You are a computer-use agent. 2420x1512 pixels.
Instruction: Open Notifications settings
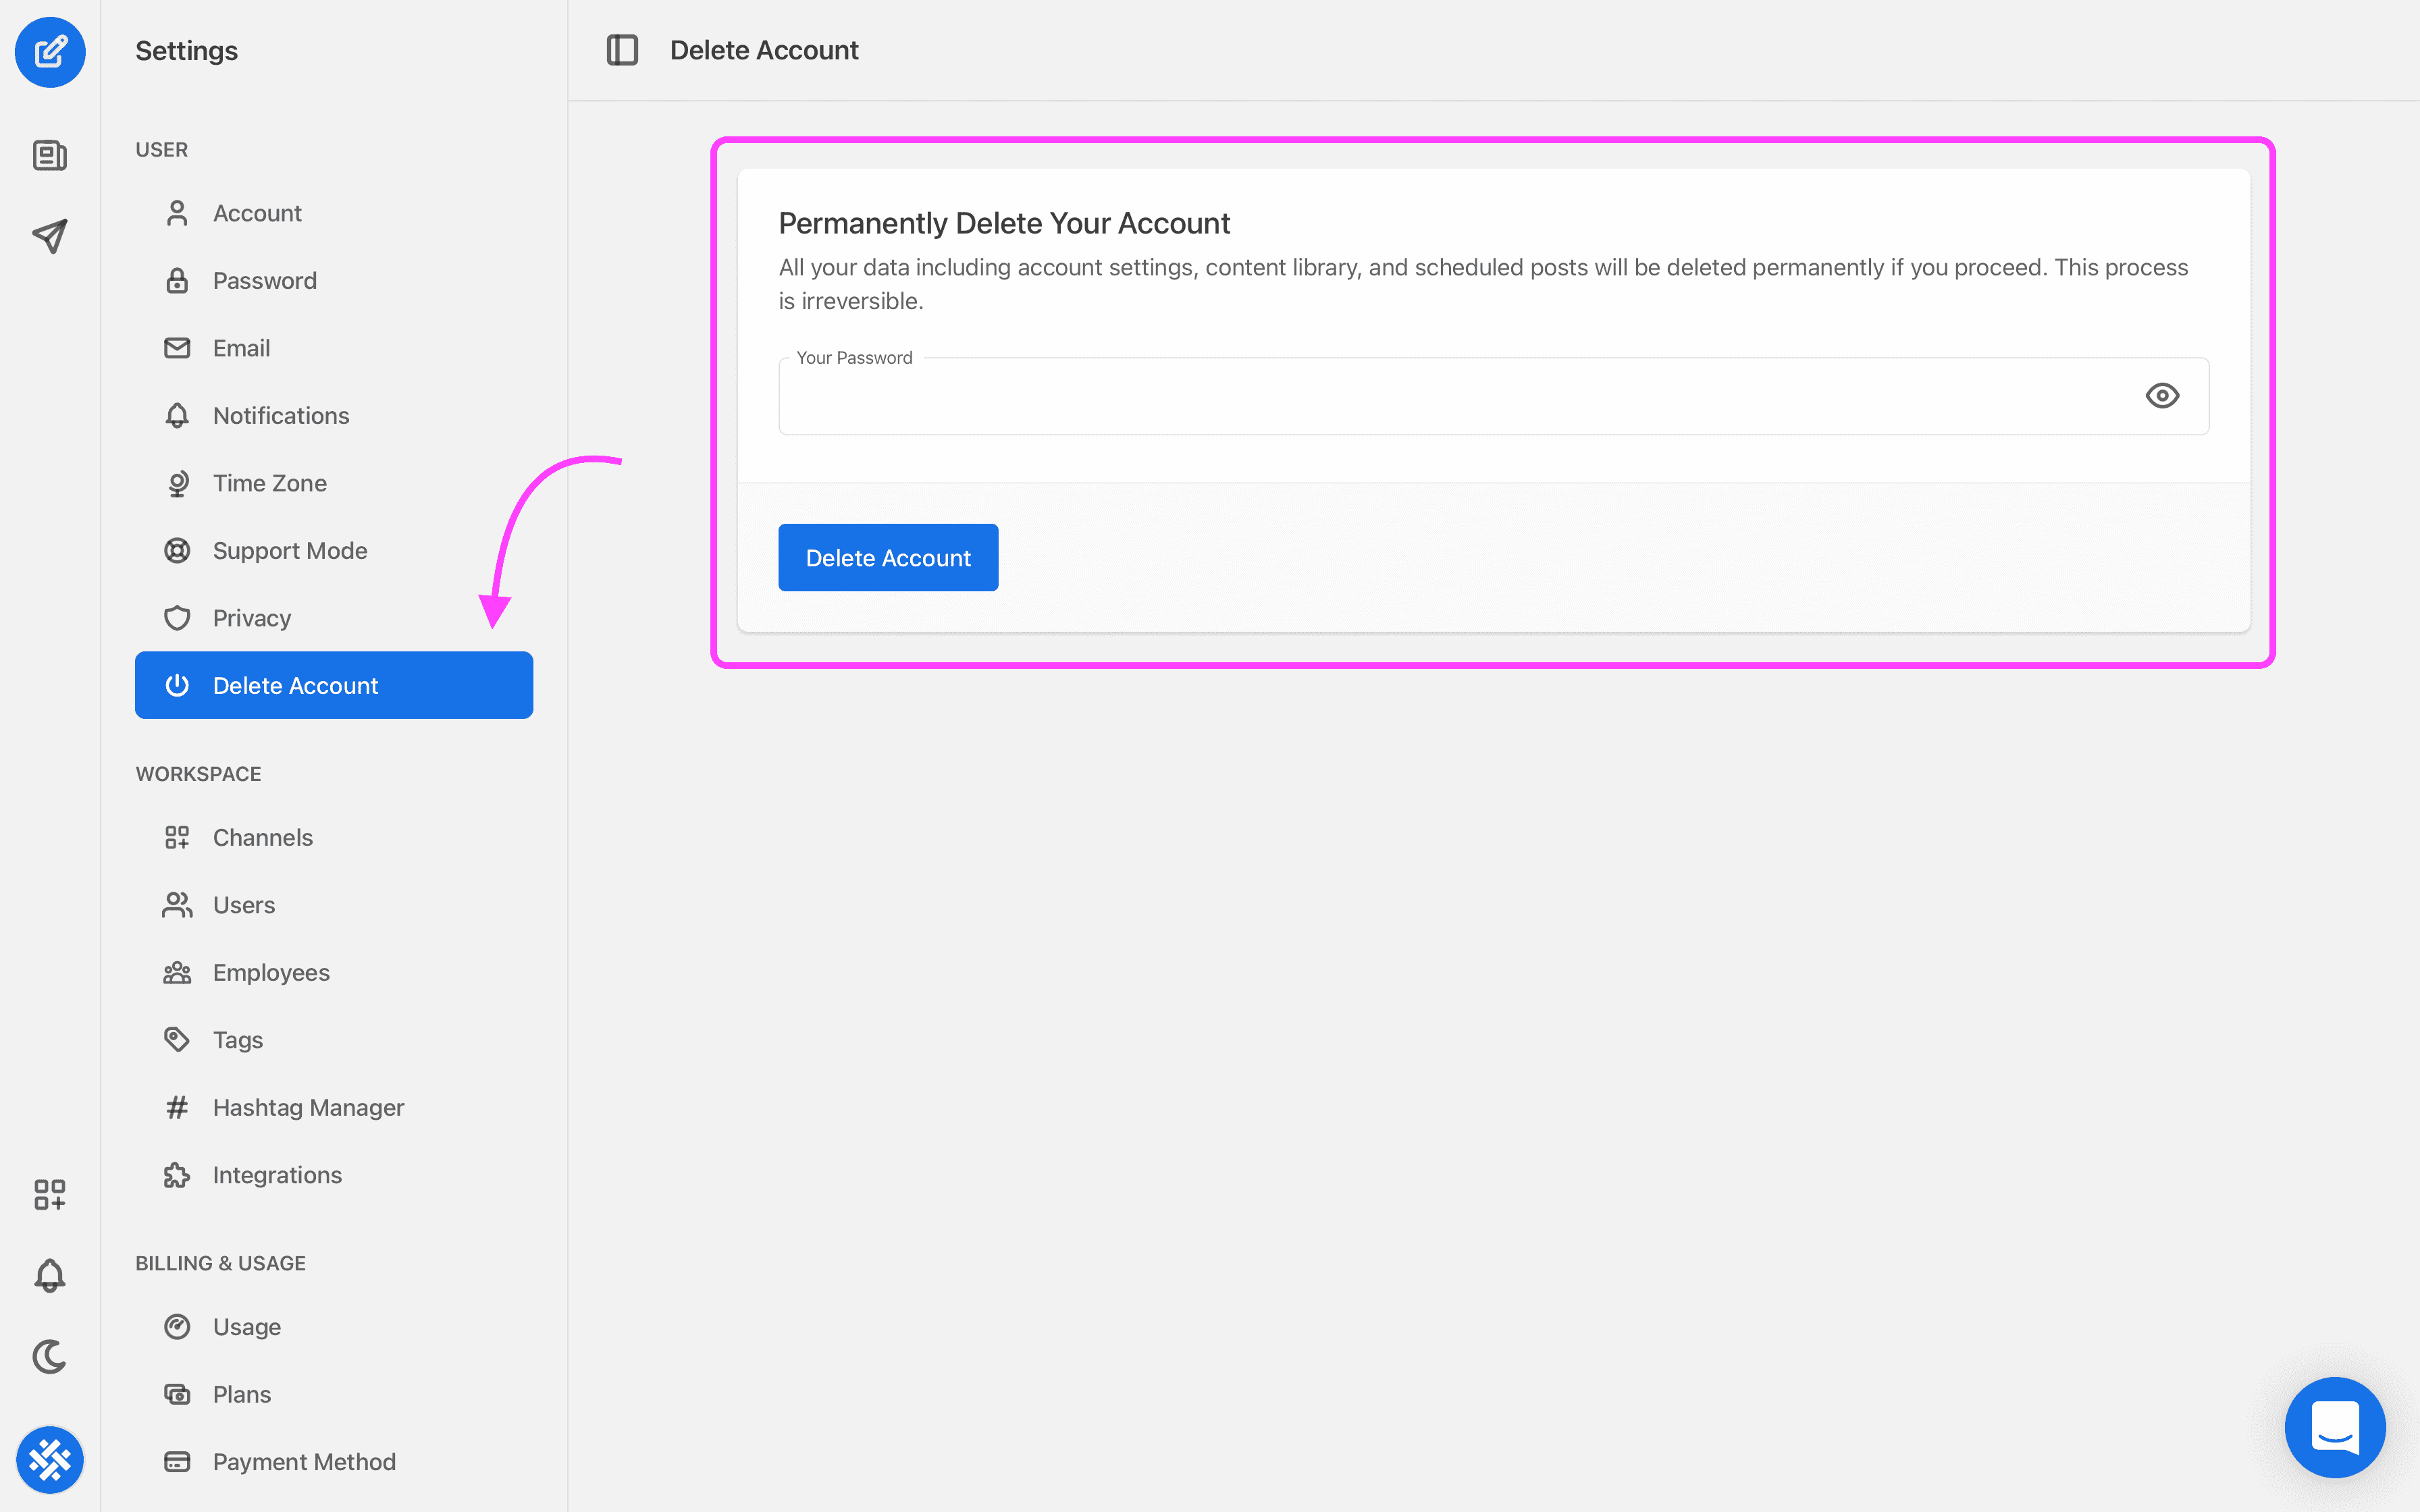point(334,416)
